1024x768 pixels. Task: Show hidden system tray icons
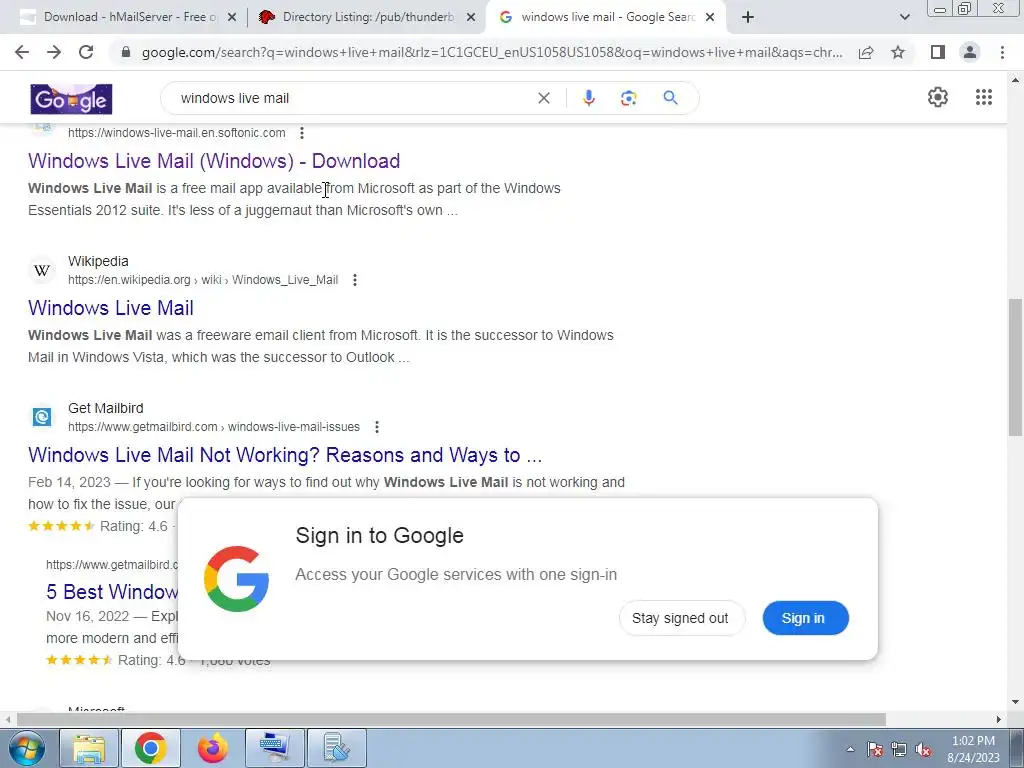coord(850,749)
